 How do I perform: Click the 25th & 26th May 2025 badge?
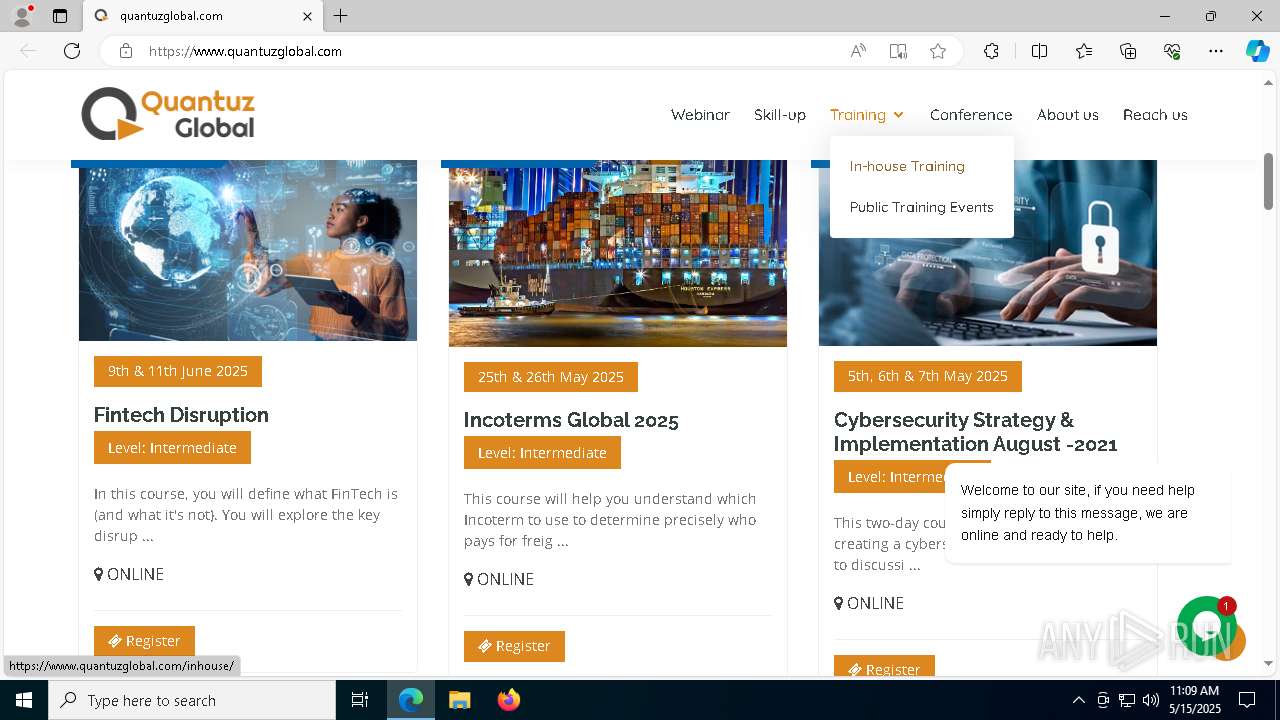(551, 377)
